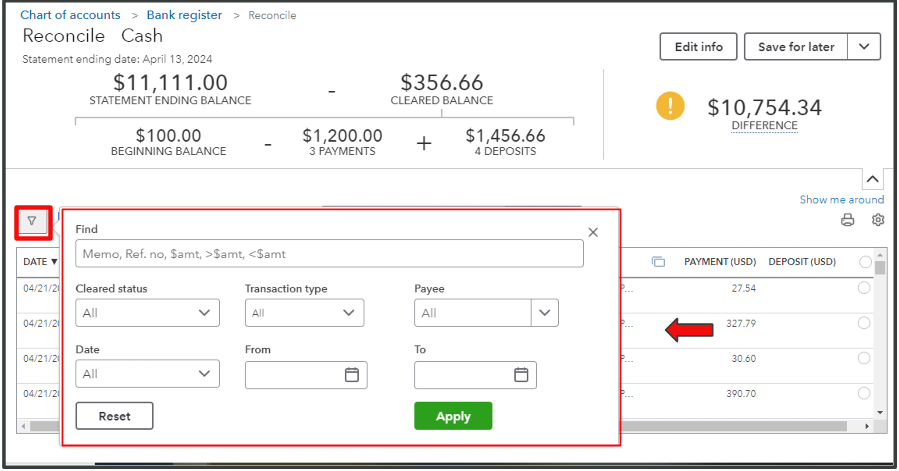The height and width of the screenshot is (471, 899).
Task: Open the Save for later arrow menu
Action: pos(864,47)
